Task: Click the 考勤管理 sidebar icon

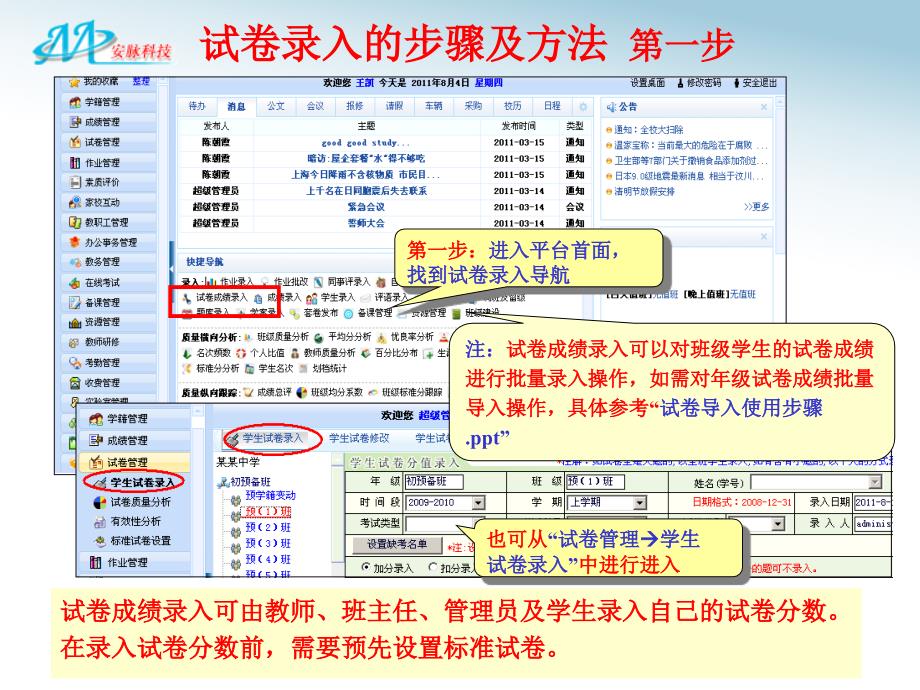Action: click(x=75, y=362)
